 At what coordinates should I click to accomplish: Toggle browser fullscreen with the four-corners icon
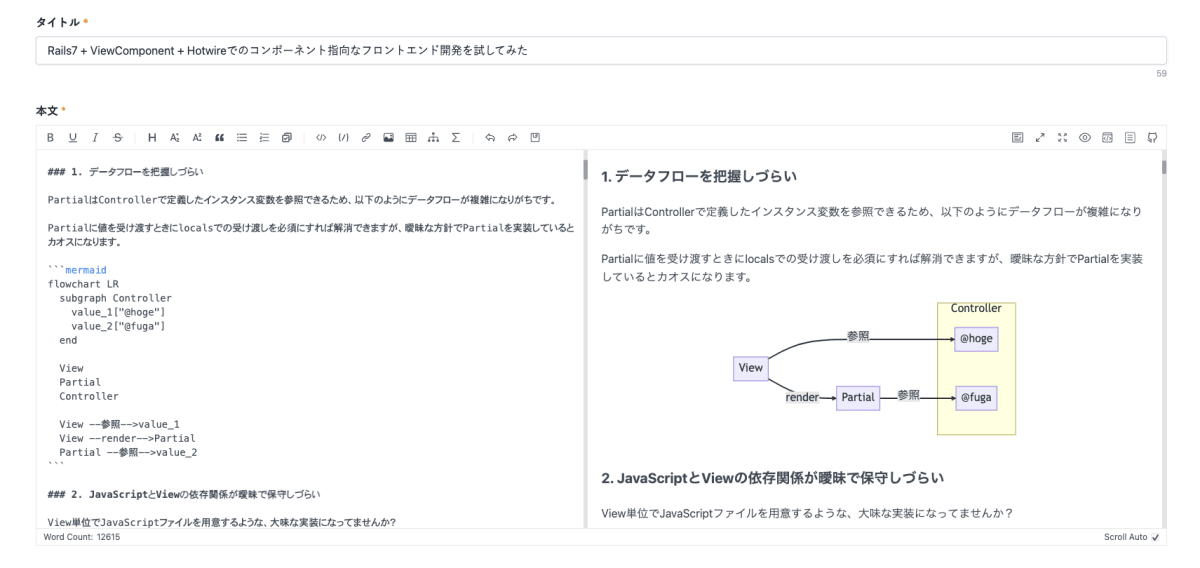point(1061,136)
